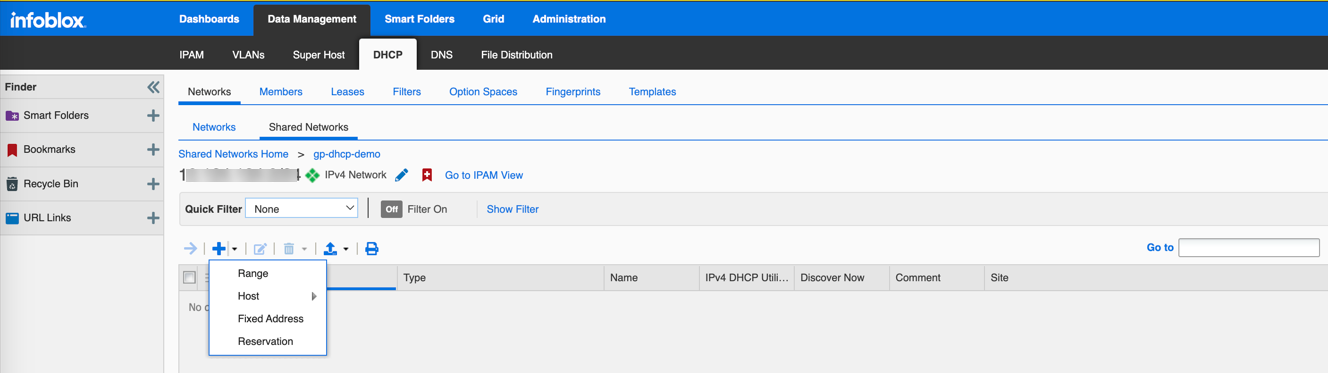Open the Filters tab
1328x373 pixels.
tap(407, 92)
